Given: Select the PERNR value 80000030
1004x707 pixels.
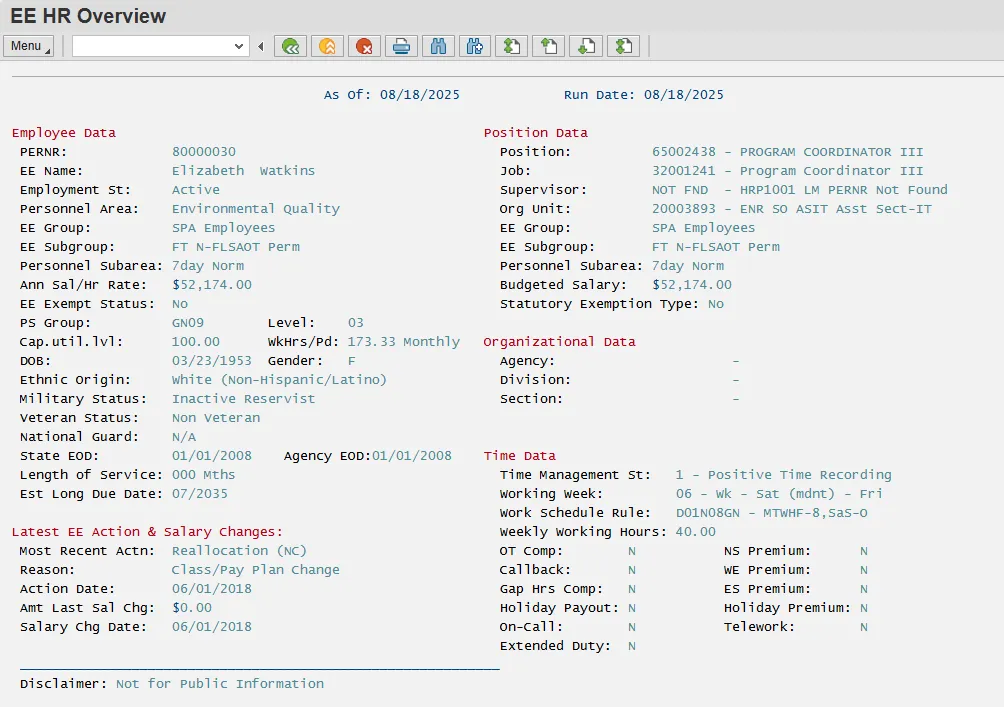Looking at the screenshot, I should [x=204, y=152].
